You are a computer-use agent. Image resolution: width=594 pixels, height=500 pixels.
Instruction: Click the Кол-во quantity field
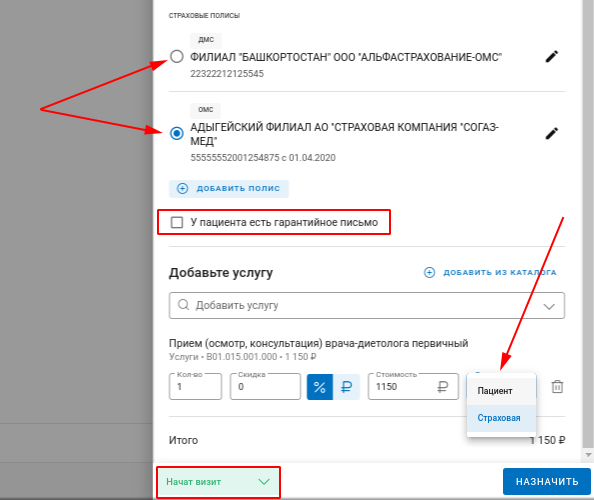click(x=195, y=387)
